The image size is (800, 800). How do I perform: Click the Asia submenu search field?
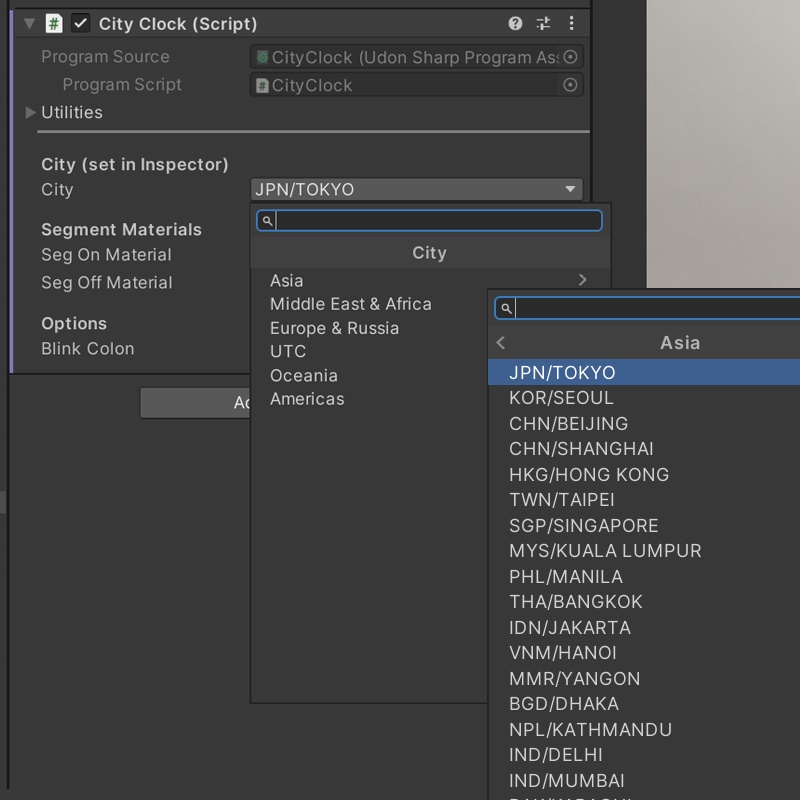pyautogui.click(x=647, y=309)
